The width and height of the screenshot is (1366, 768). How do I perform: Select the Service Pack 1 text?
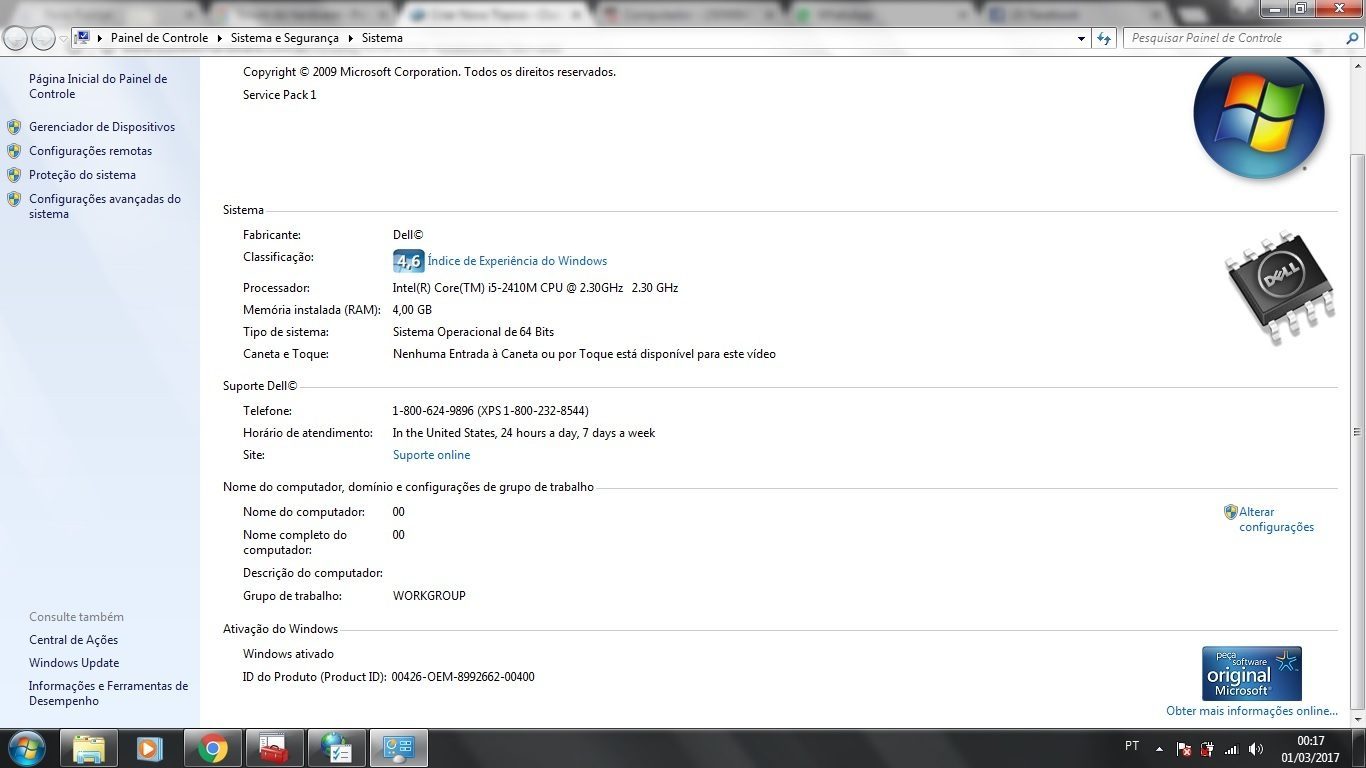pyautogui.click(x=279, y=95)
